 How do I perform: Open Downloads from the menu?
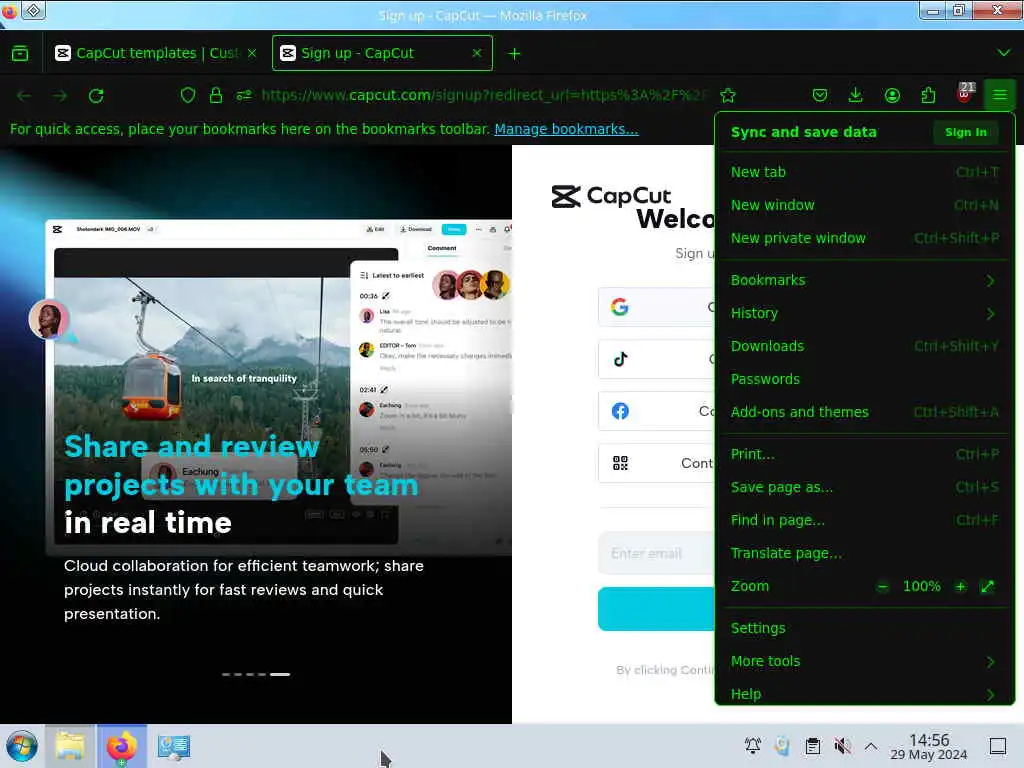tap(865, 346)
